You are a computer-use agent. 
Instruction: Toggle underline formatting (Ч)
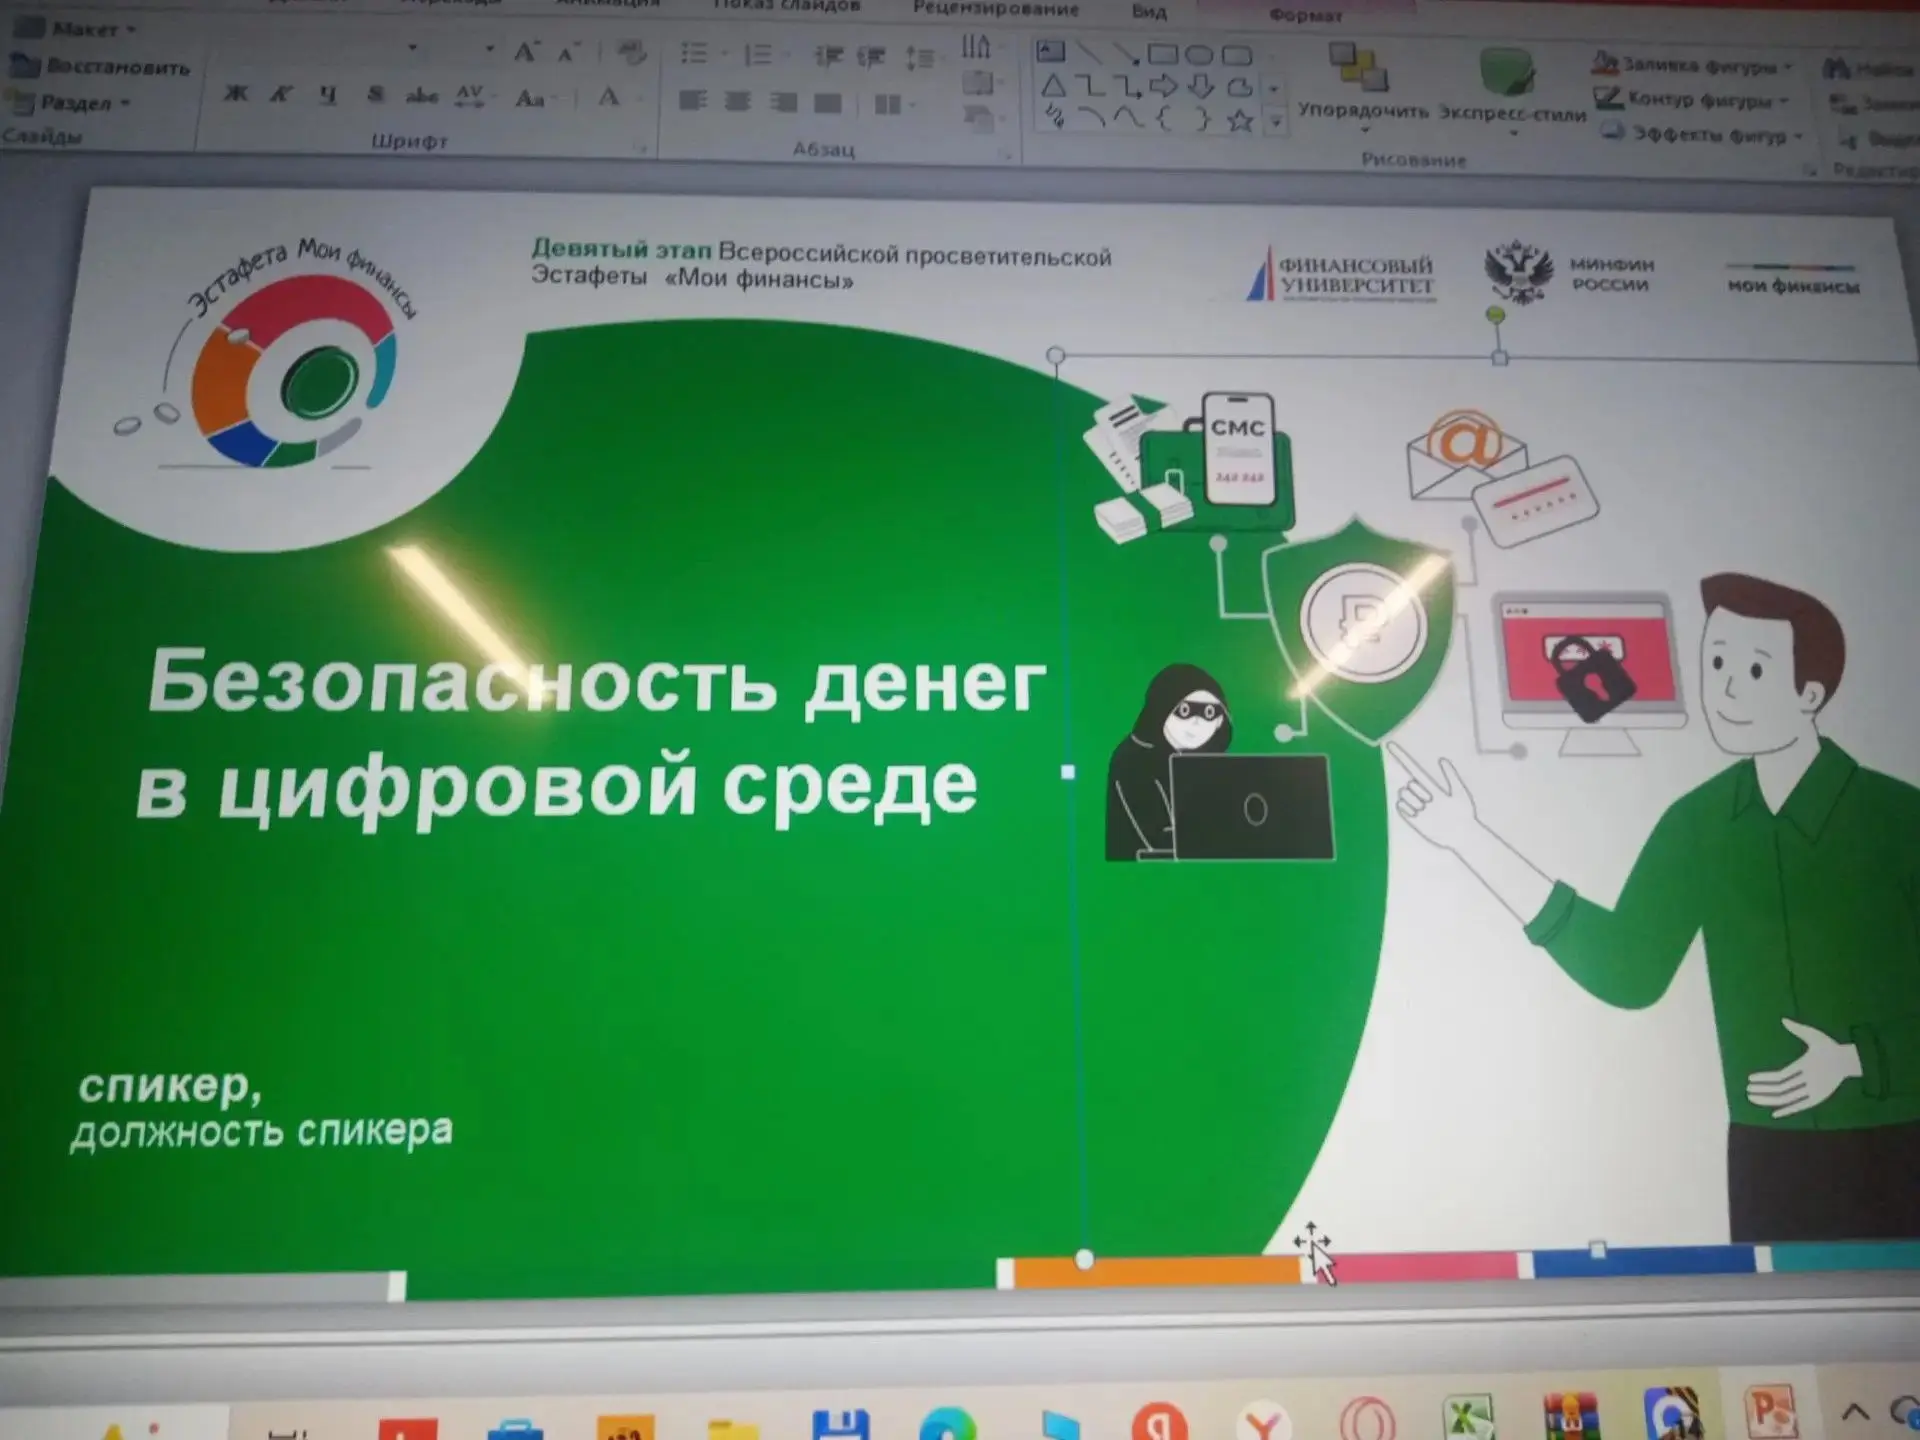click(328, 95)
